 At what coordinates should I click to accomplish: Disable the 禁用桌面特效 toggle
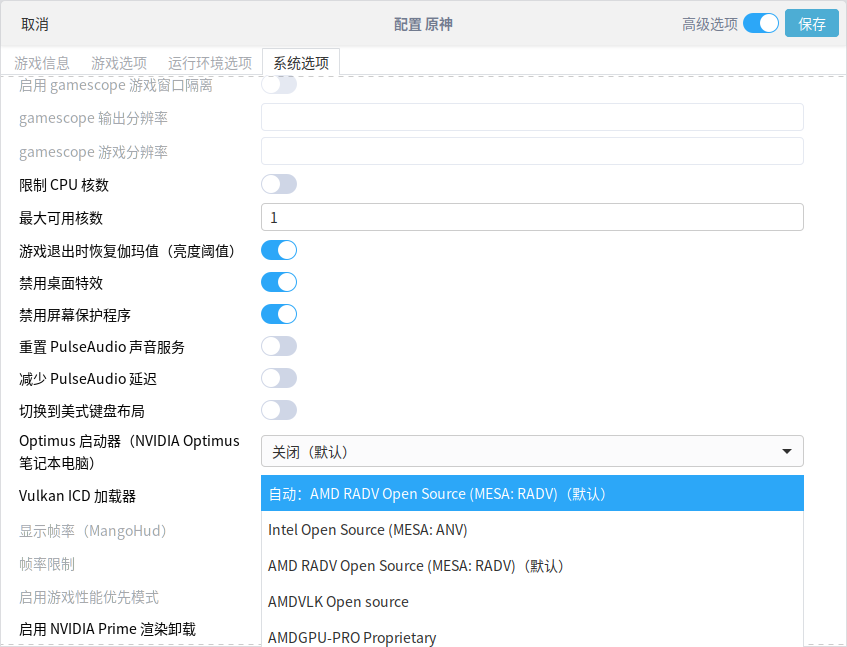tap(279, 282)
